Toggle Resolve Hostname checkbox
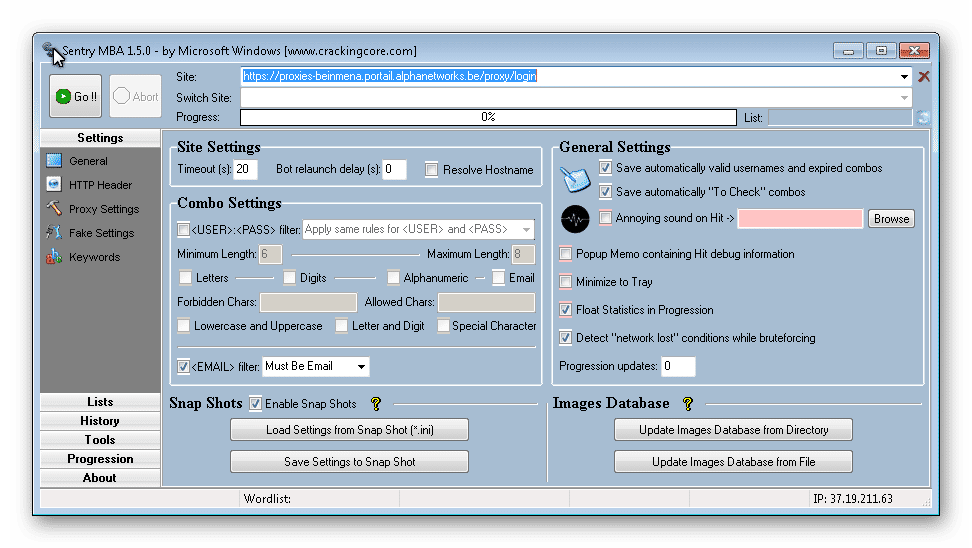This screenshot has width=972, height=548. click(431, 169)
